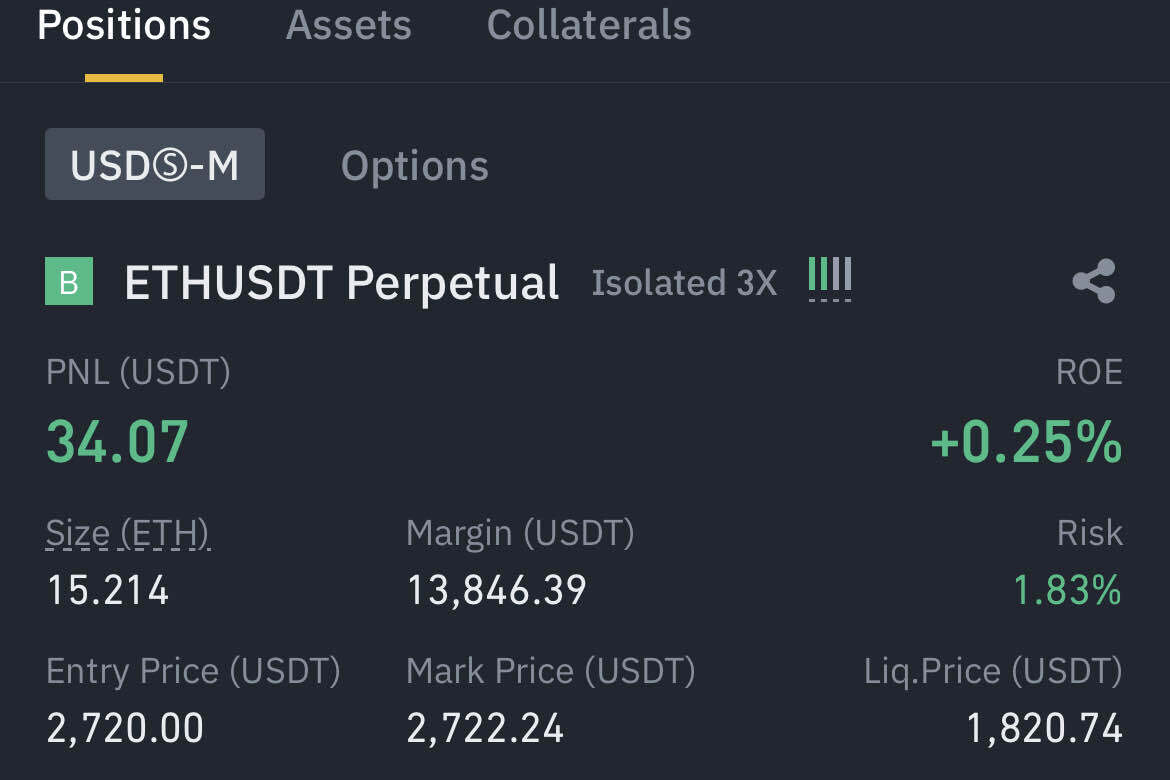Viewport: 1170px width, 780px height.
Task: Open the Assets tab
Action: (348, 26)
